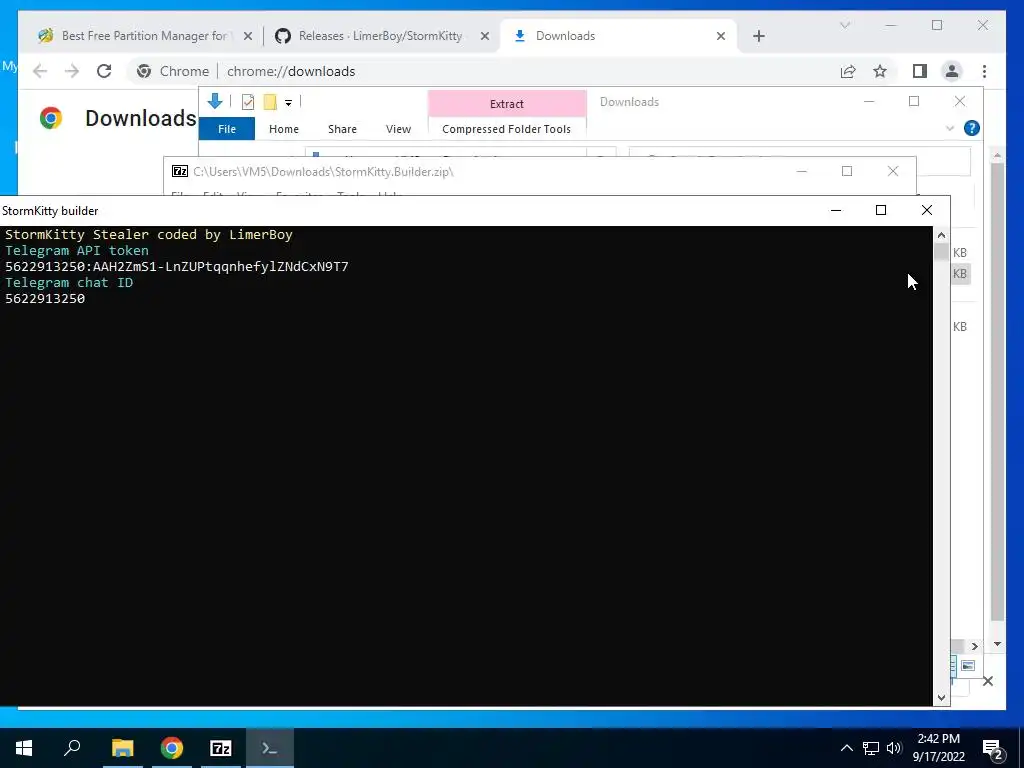Share this page icon in Chrome
This screenshot has width=1024, height=768.
click(848, 71)
